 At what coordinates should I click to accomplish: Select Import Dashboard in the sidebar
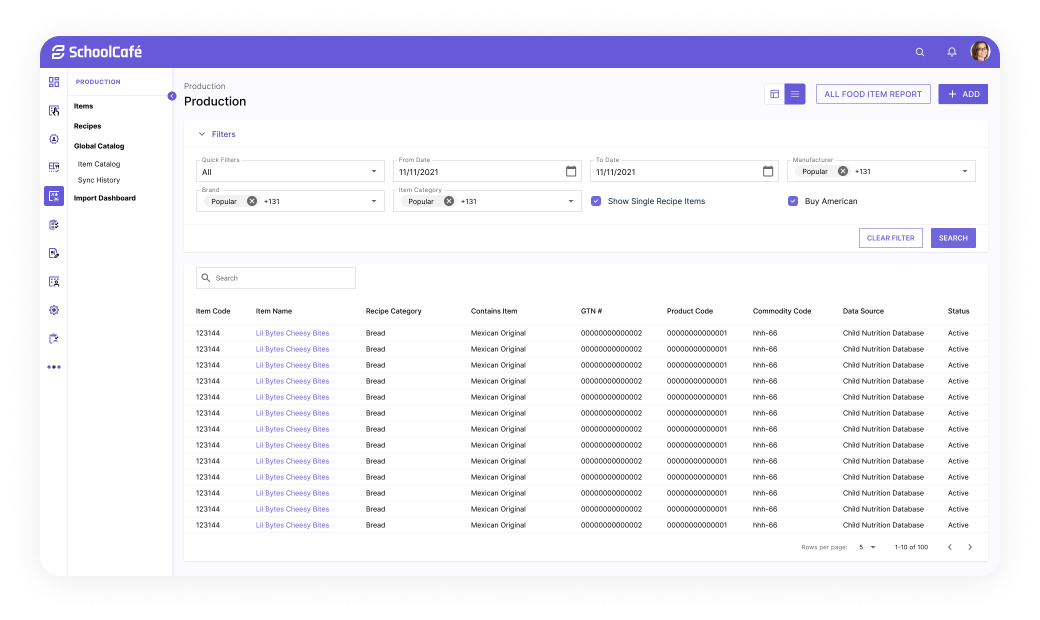pyautogui.click(x=105, y=198)
